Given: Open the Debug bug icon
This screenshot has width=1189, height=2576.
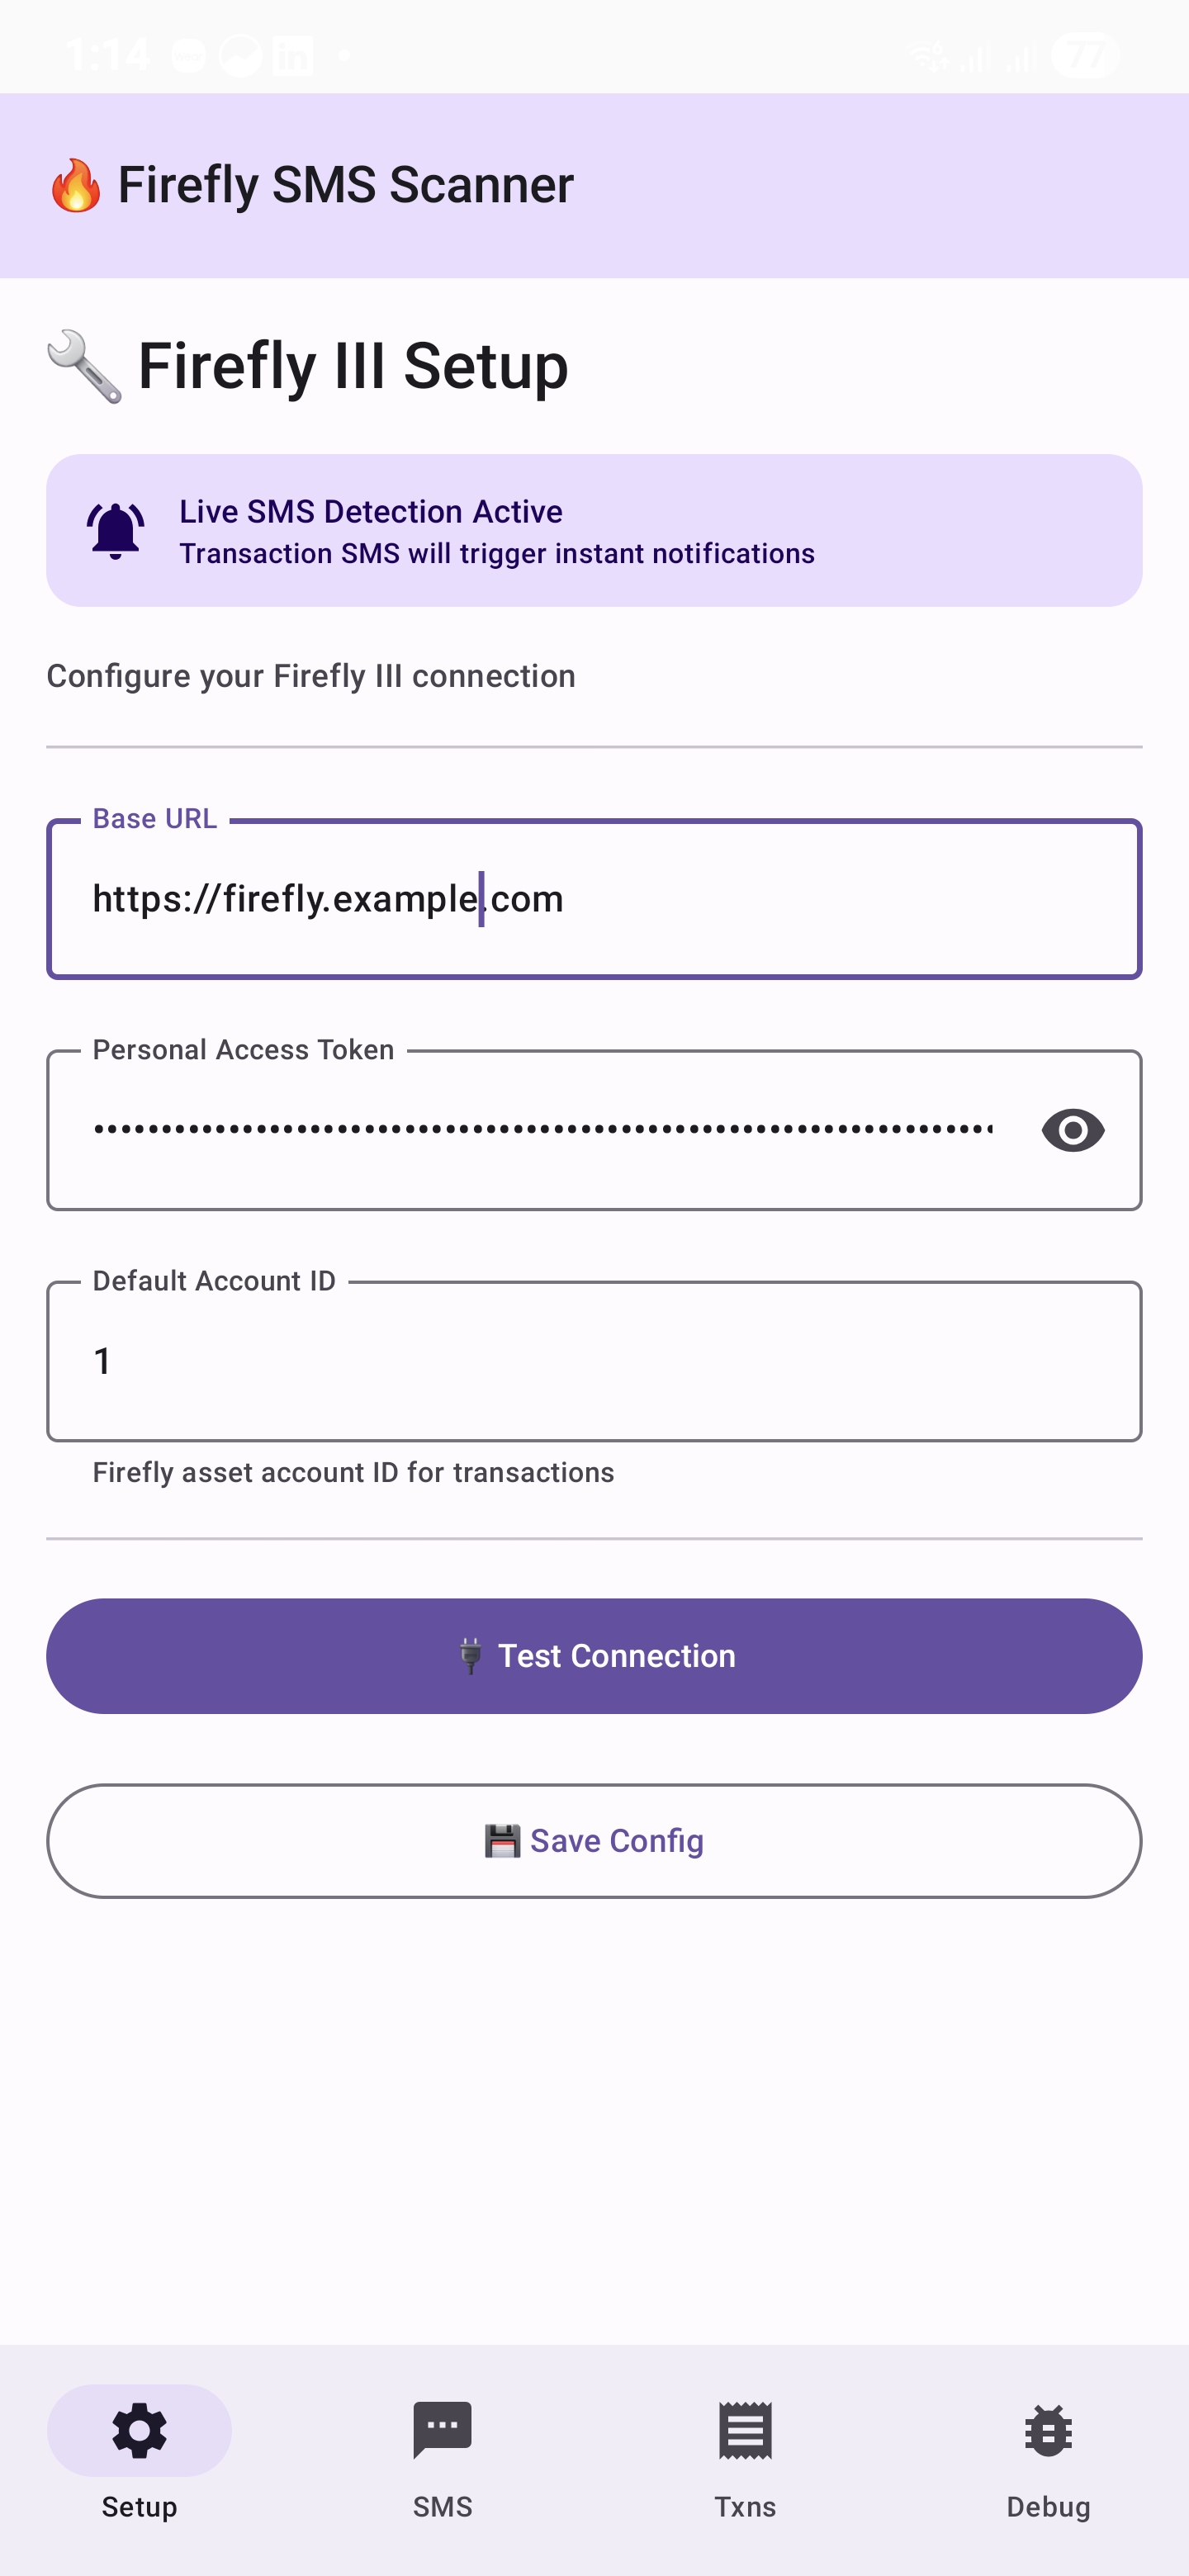Looking at the screenshot, I should pyautogui.click(x=1047, y=2430).
